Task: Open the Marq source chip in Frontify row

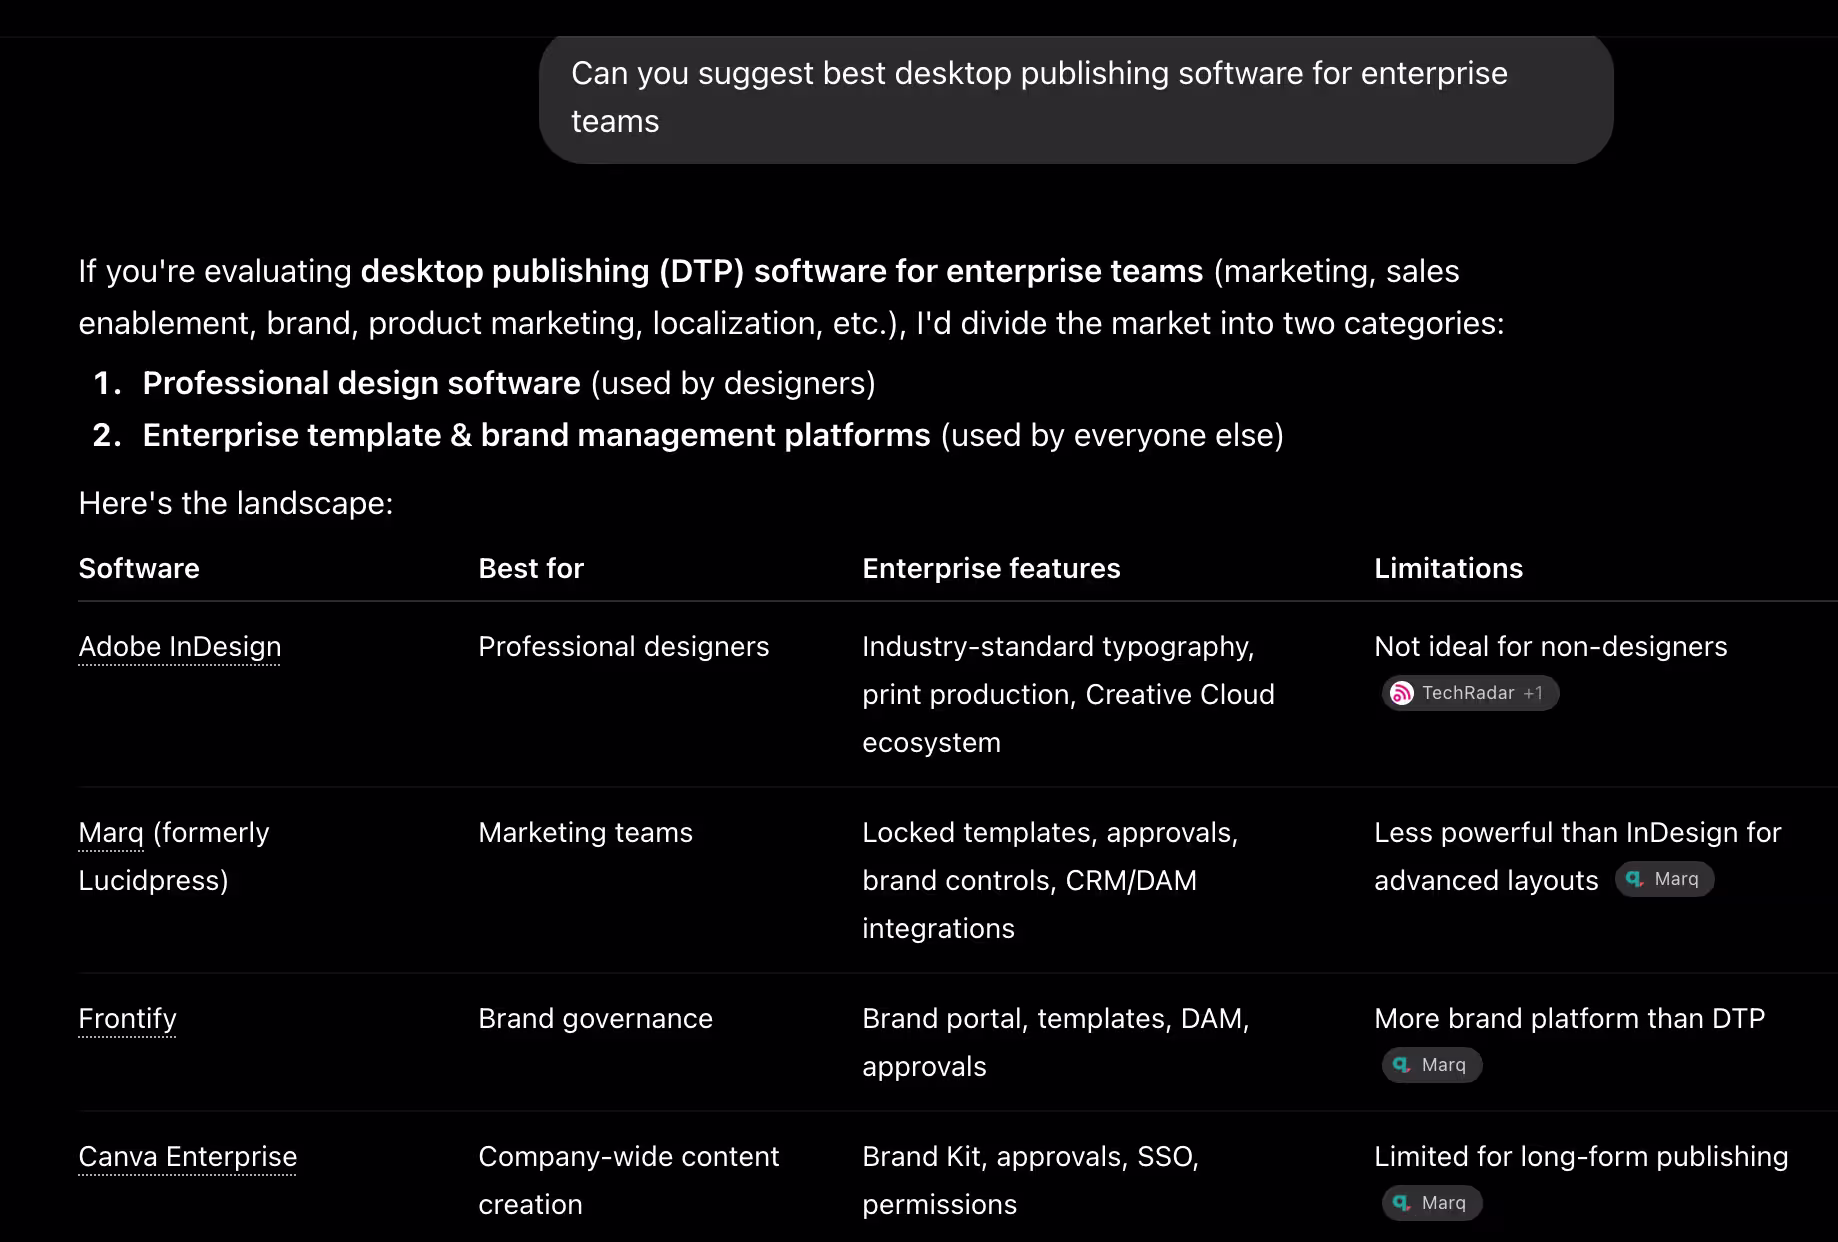Action: (x=1432, y=1065)
